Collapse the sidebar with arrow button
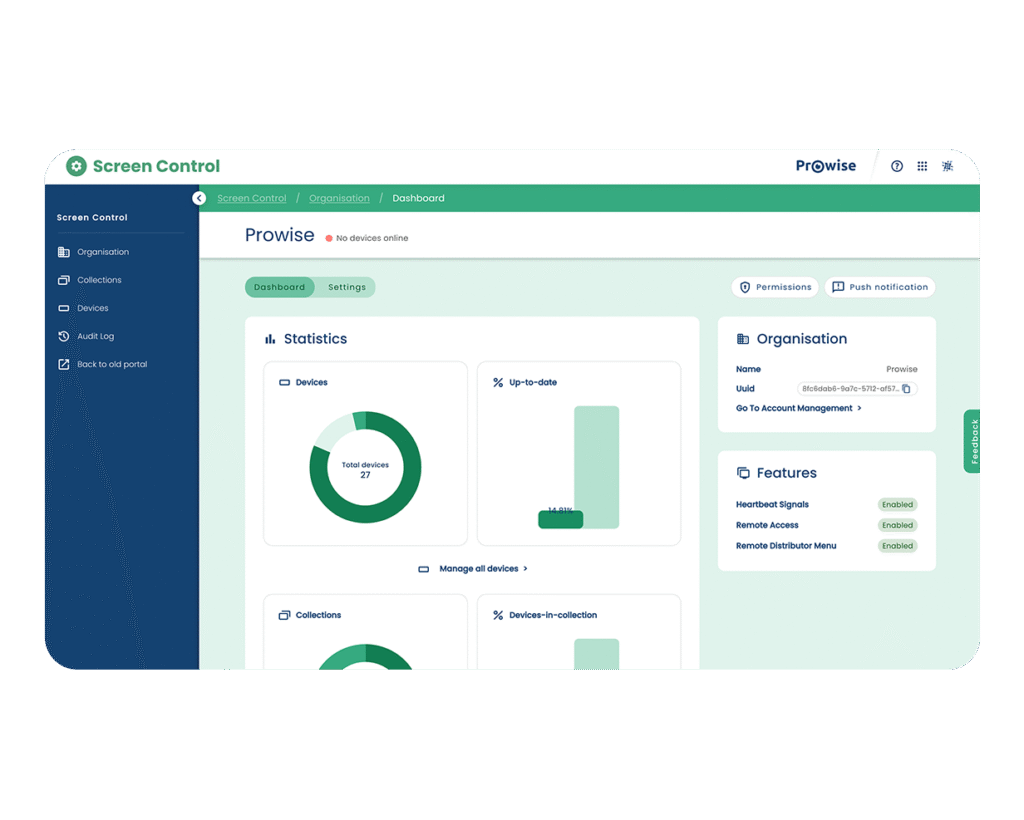Viewport: 1024px width, 820px height. 199,199
